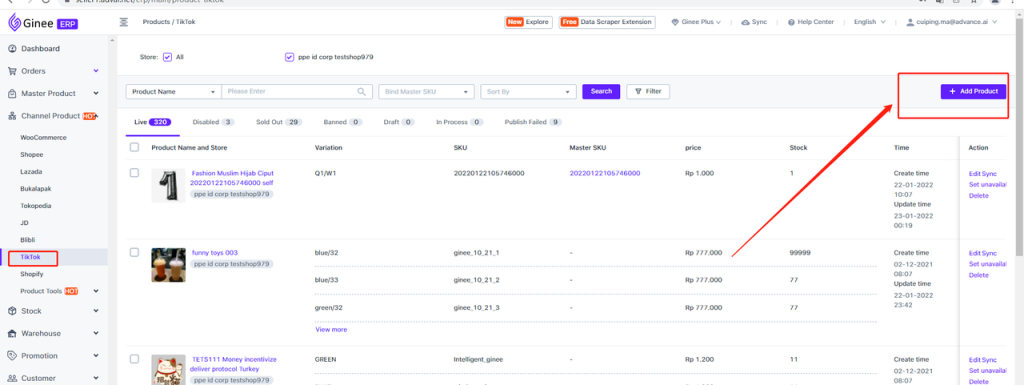Click the Promotion tag icon
Viewport: 1024px width, 385px height.
click(x=12, y=356)
